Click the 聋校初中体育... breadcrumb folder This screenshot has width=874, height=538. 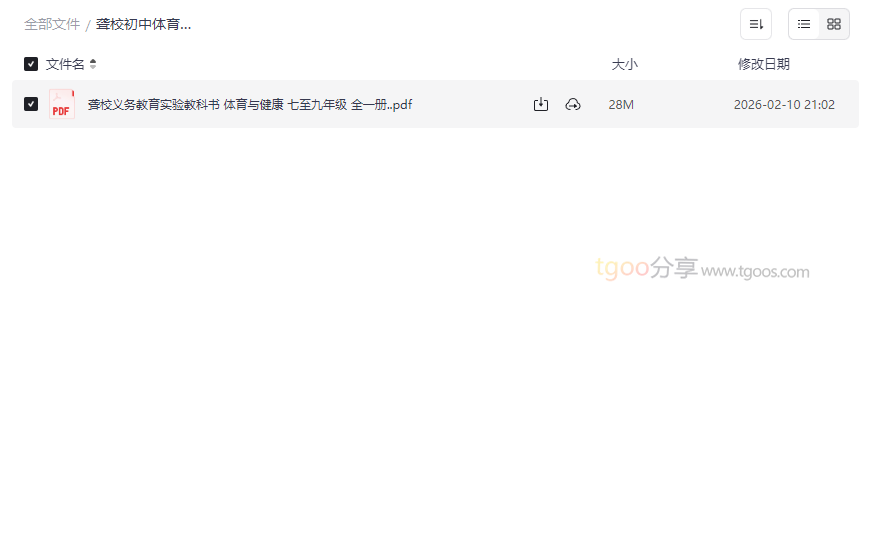point(143,24)
